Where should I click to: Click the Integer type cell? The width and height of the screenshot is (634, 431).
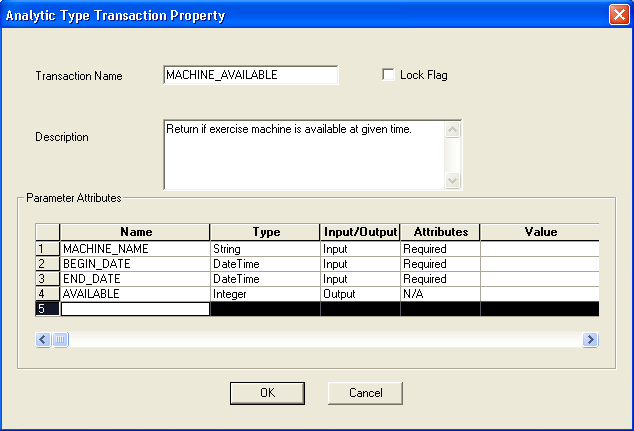265,294
